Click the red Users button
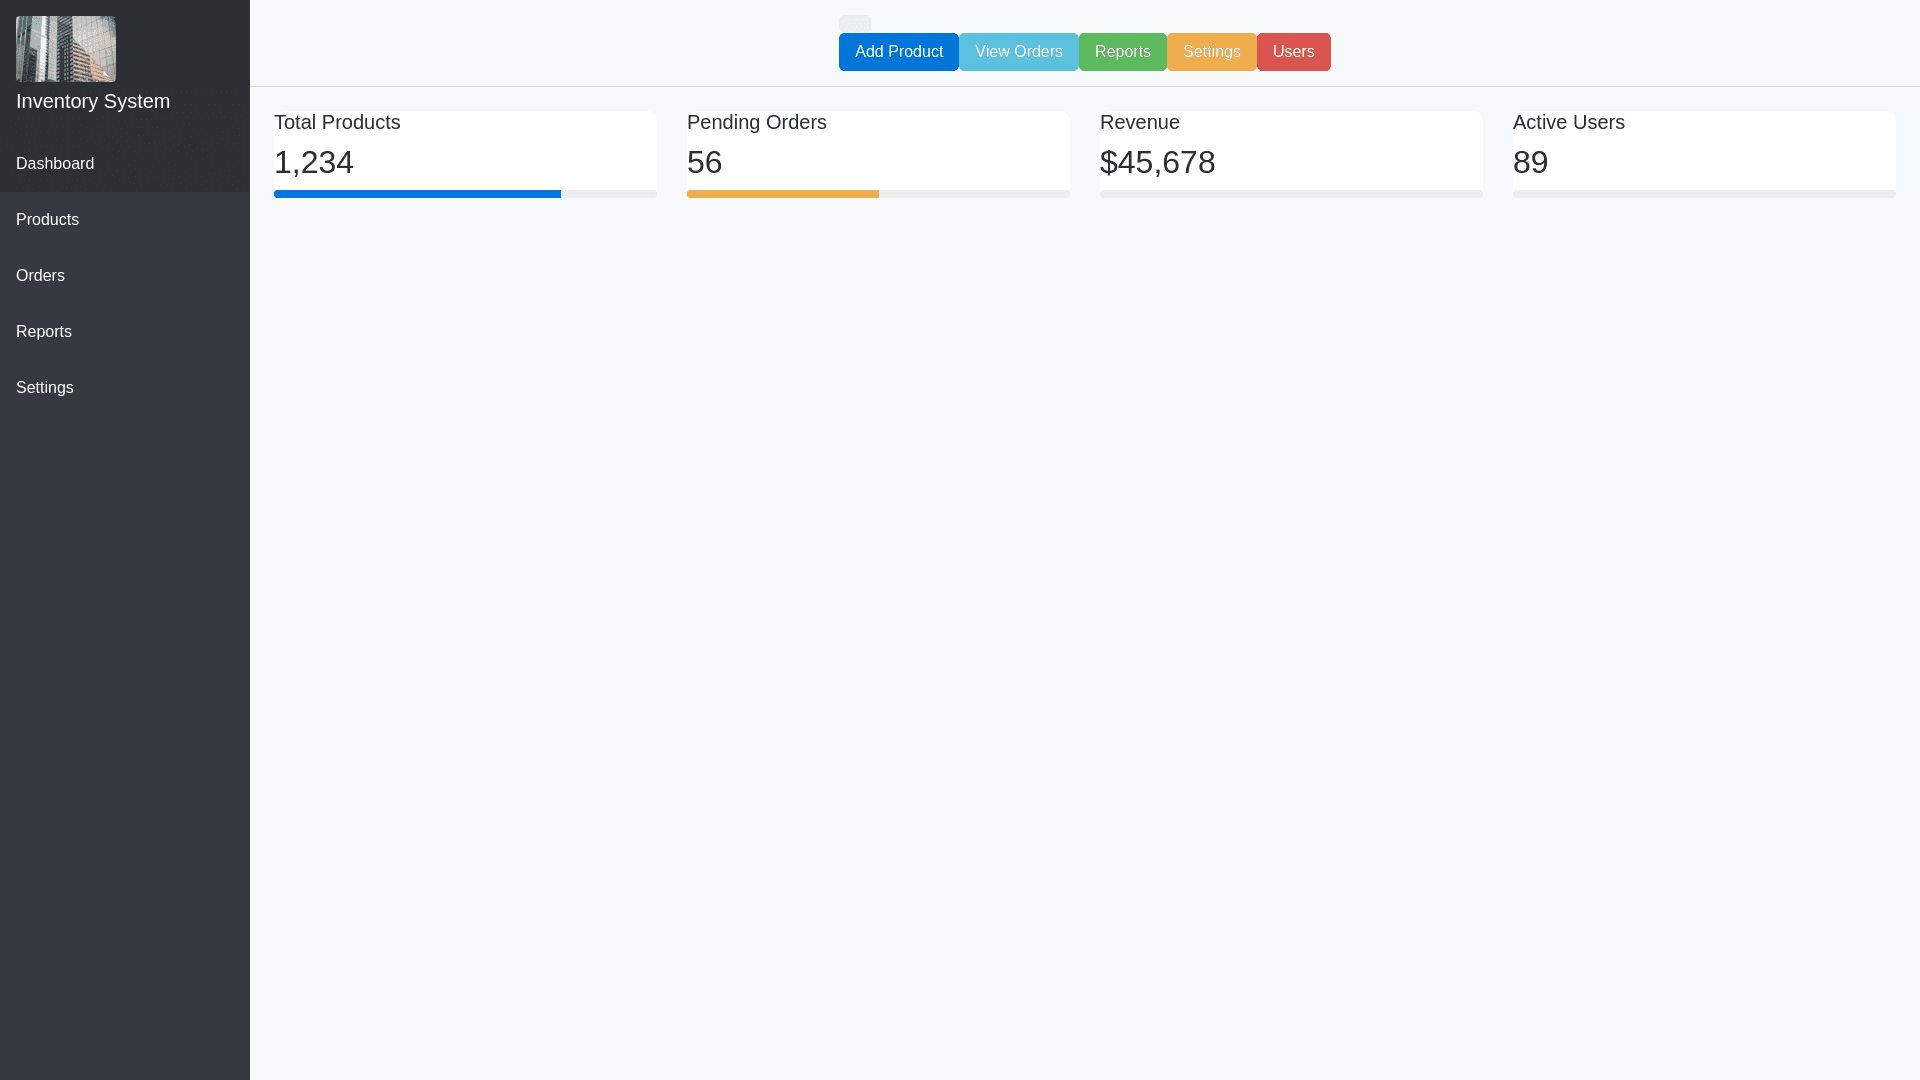This screenshot has height=1080, width=1920. (1293, 52)
